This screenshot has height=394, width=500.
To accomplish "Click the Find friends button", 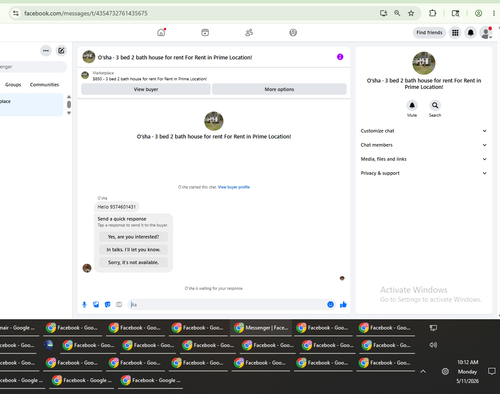I will pyautogui.click(x=429, y=32).
